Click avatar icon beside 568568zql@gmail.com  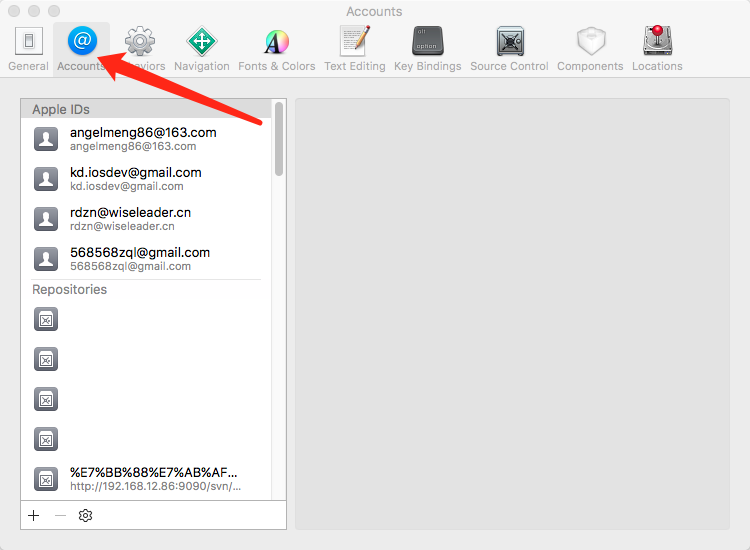(46, 259)
